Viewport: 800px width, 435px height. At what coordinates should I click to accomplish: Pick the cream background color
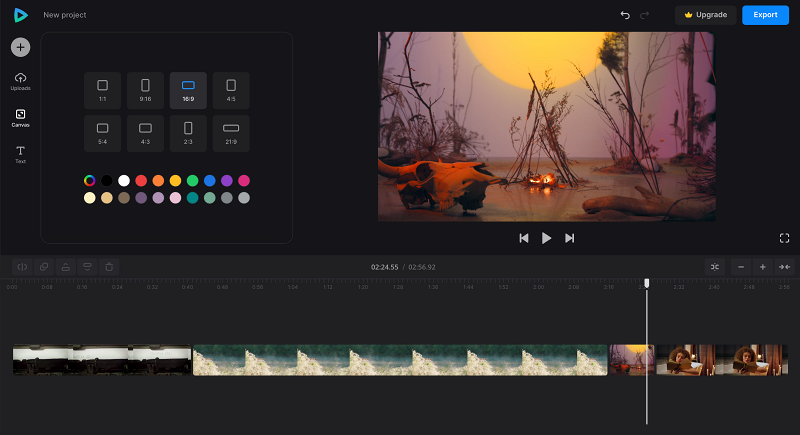click(90, 198)
